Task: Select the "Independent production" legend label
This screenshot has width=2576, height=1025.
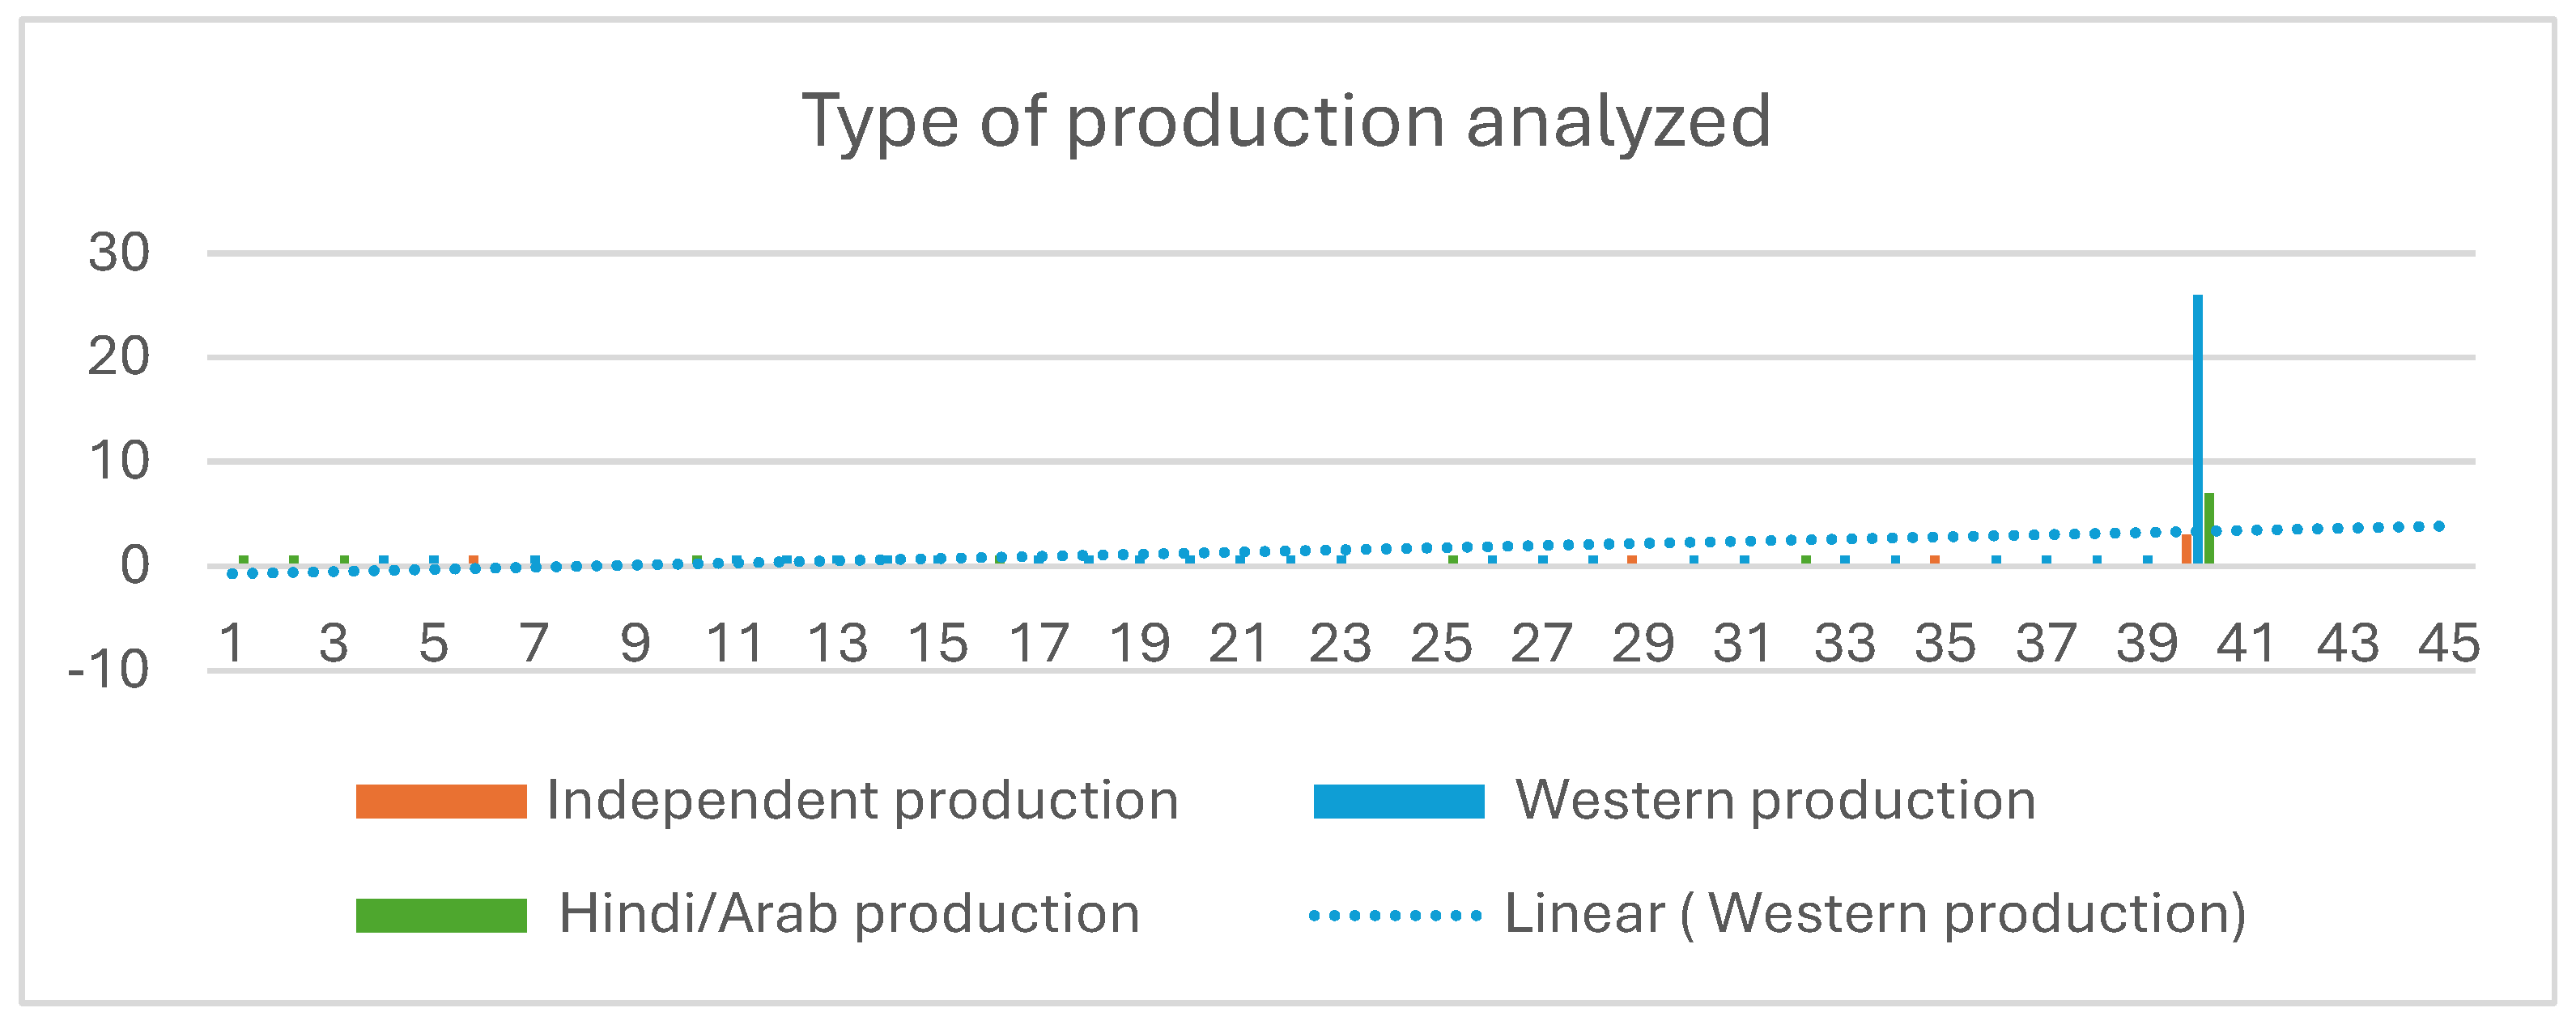Action: pos(862,801)
